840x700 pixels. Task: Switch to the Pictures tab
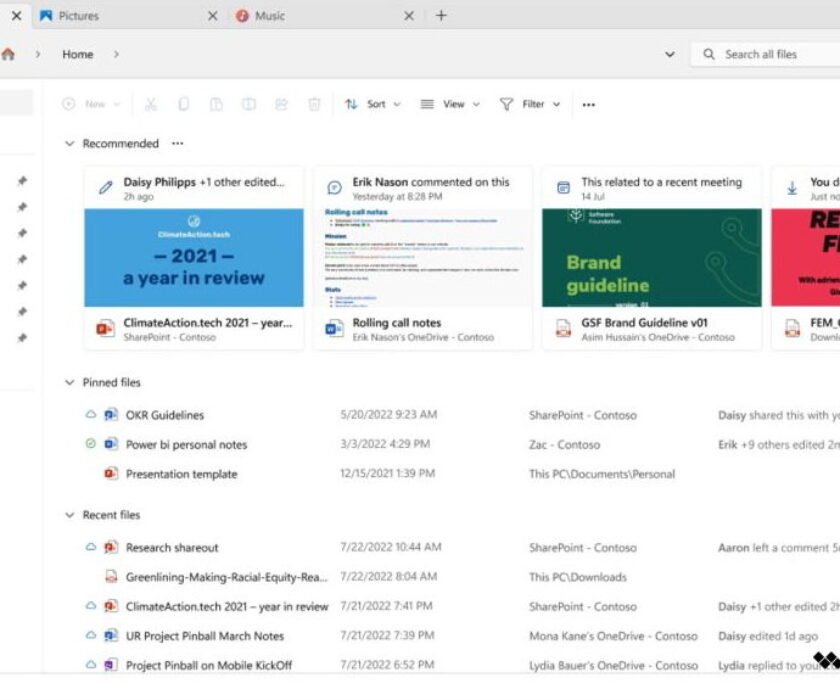pos(78,16)
